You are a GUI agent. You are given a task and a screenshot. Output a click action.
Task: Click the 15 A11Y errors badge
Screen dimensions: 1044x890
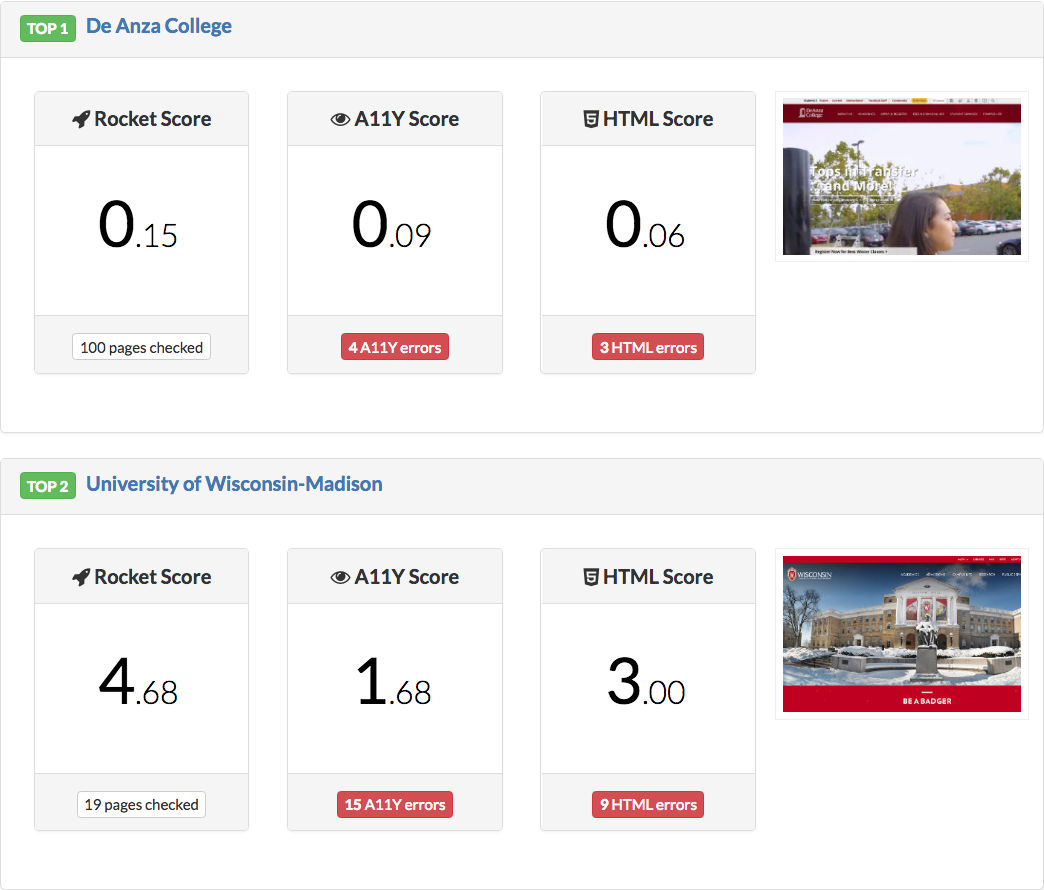[x=394, y=804]
